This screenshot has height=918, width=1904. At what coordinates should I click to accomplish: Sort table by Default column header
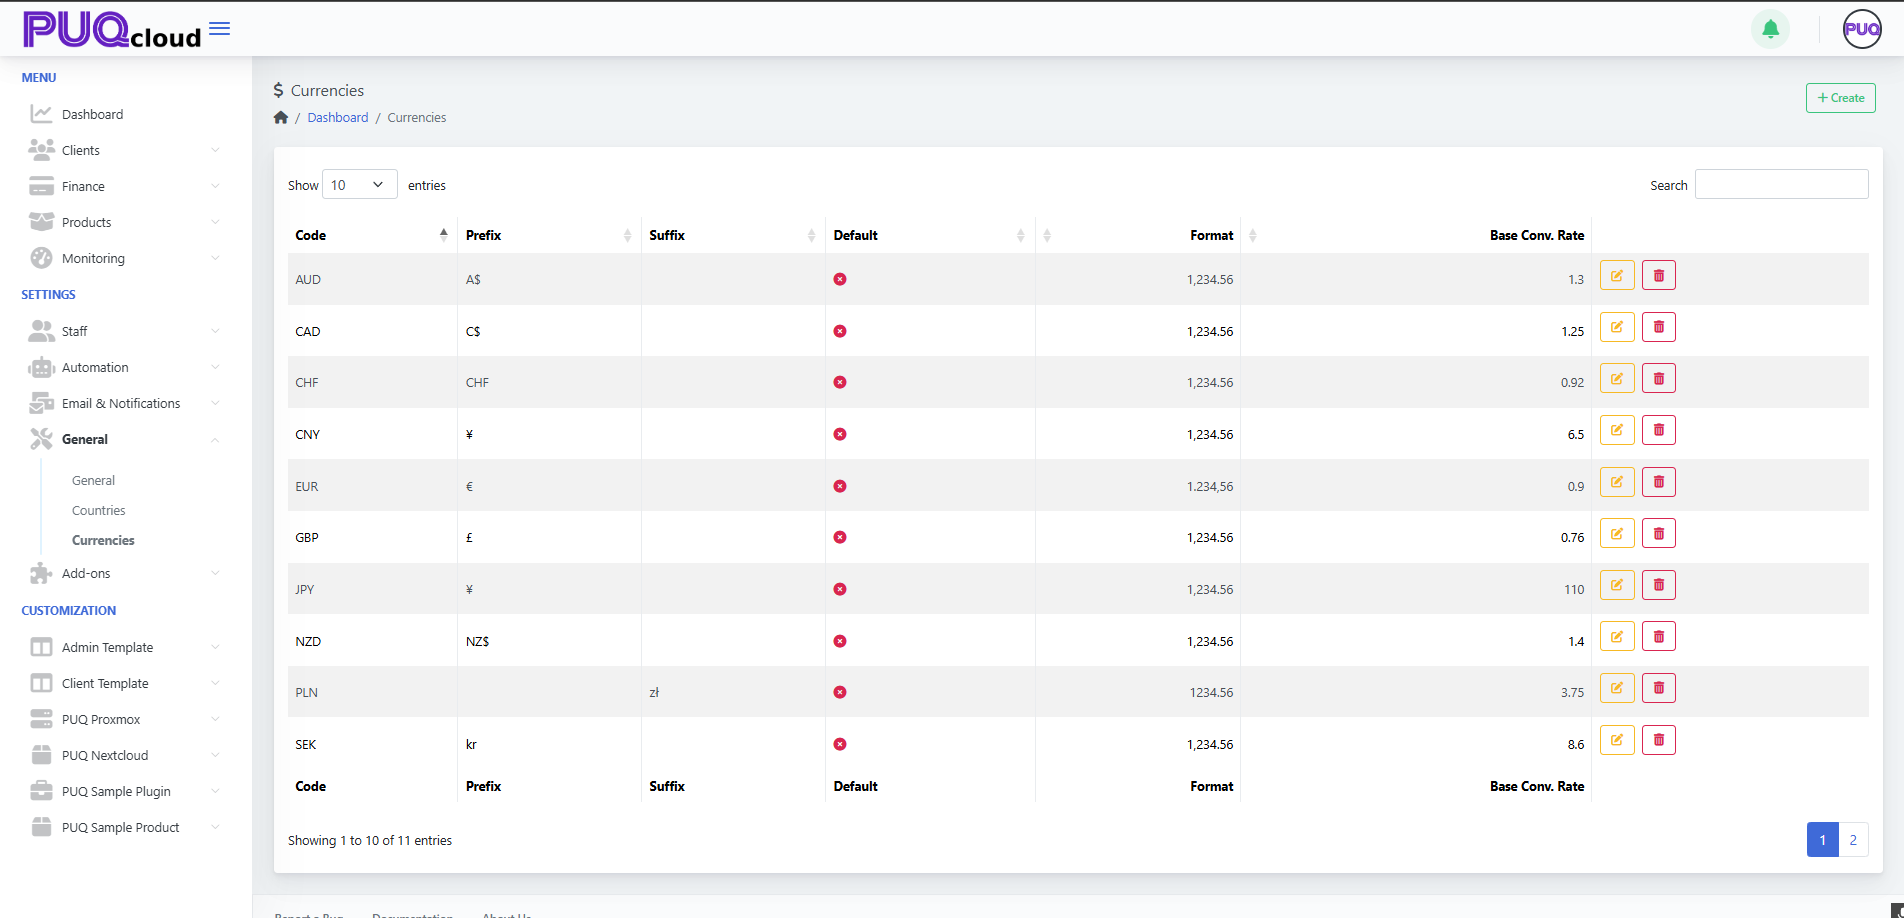pyautogui.click(x=930, y=235)
